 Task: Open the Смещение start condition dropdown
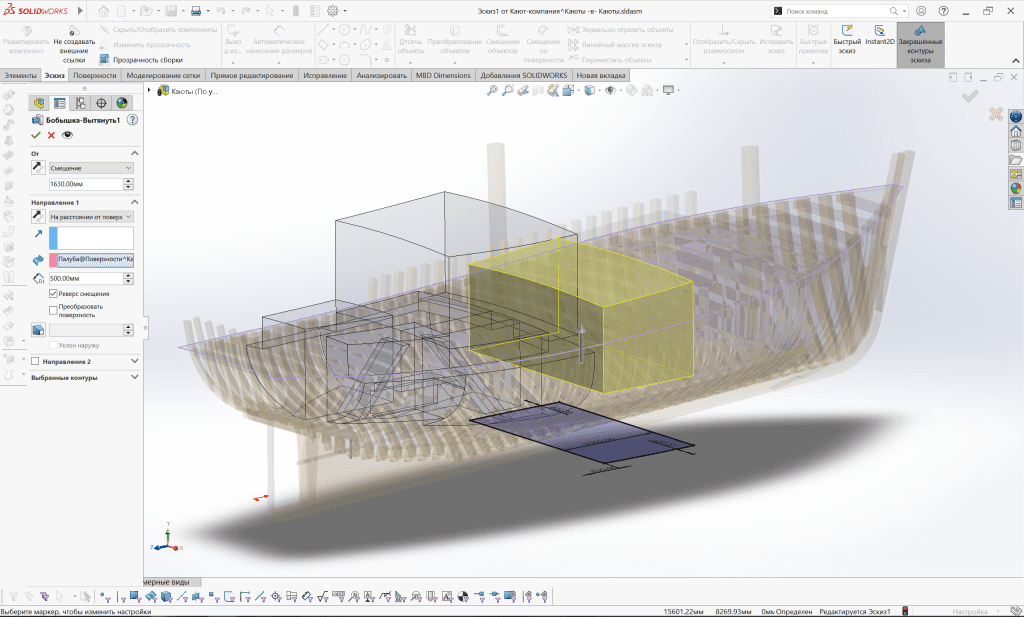pyautogui.click(x=91, y=168)
